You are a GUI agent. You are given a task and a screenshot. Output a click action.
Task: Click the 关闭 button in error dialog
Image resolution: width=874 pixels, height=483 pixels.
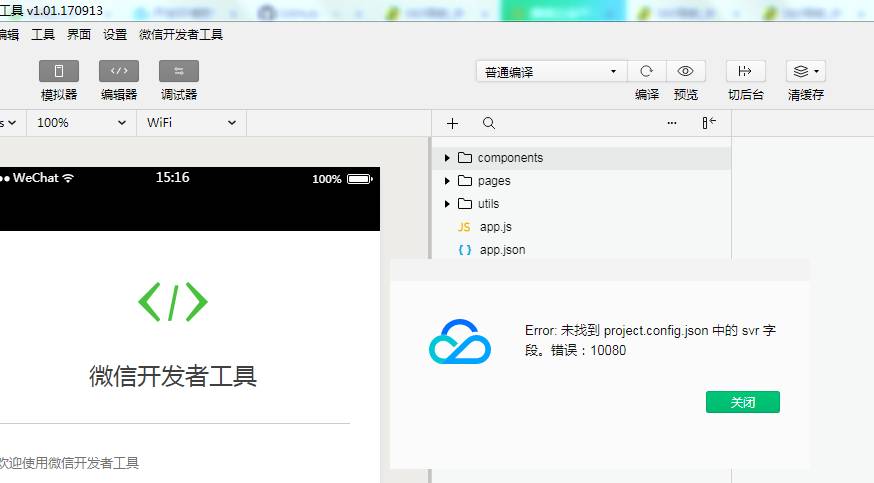(742, 402)
